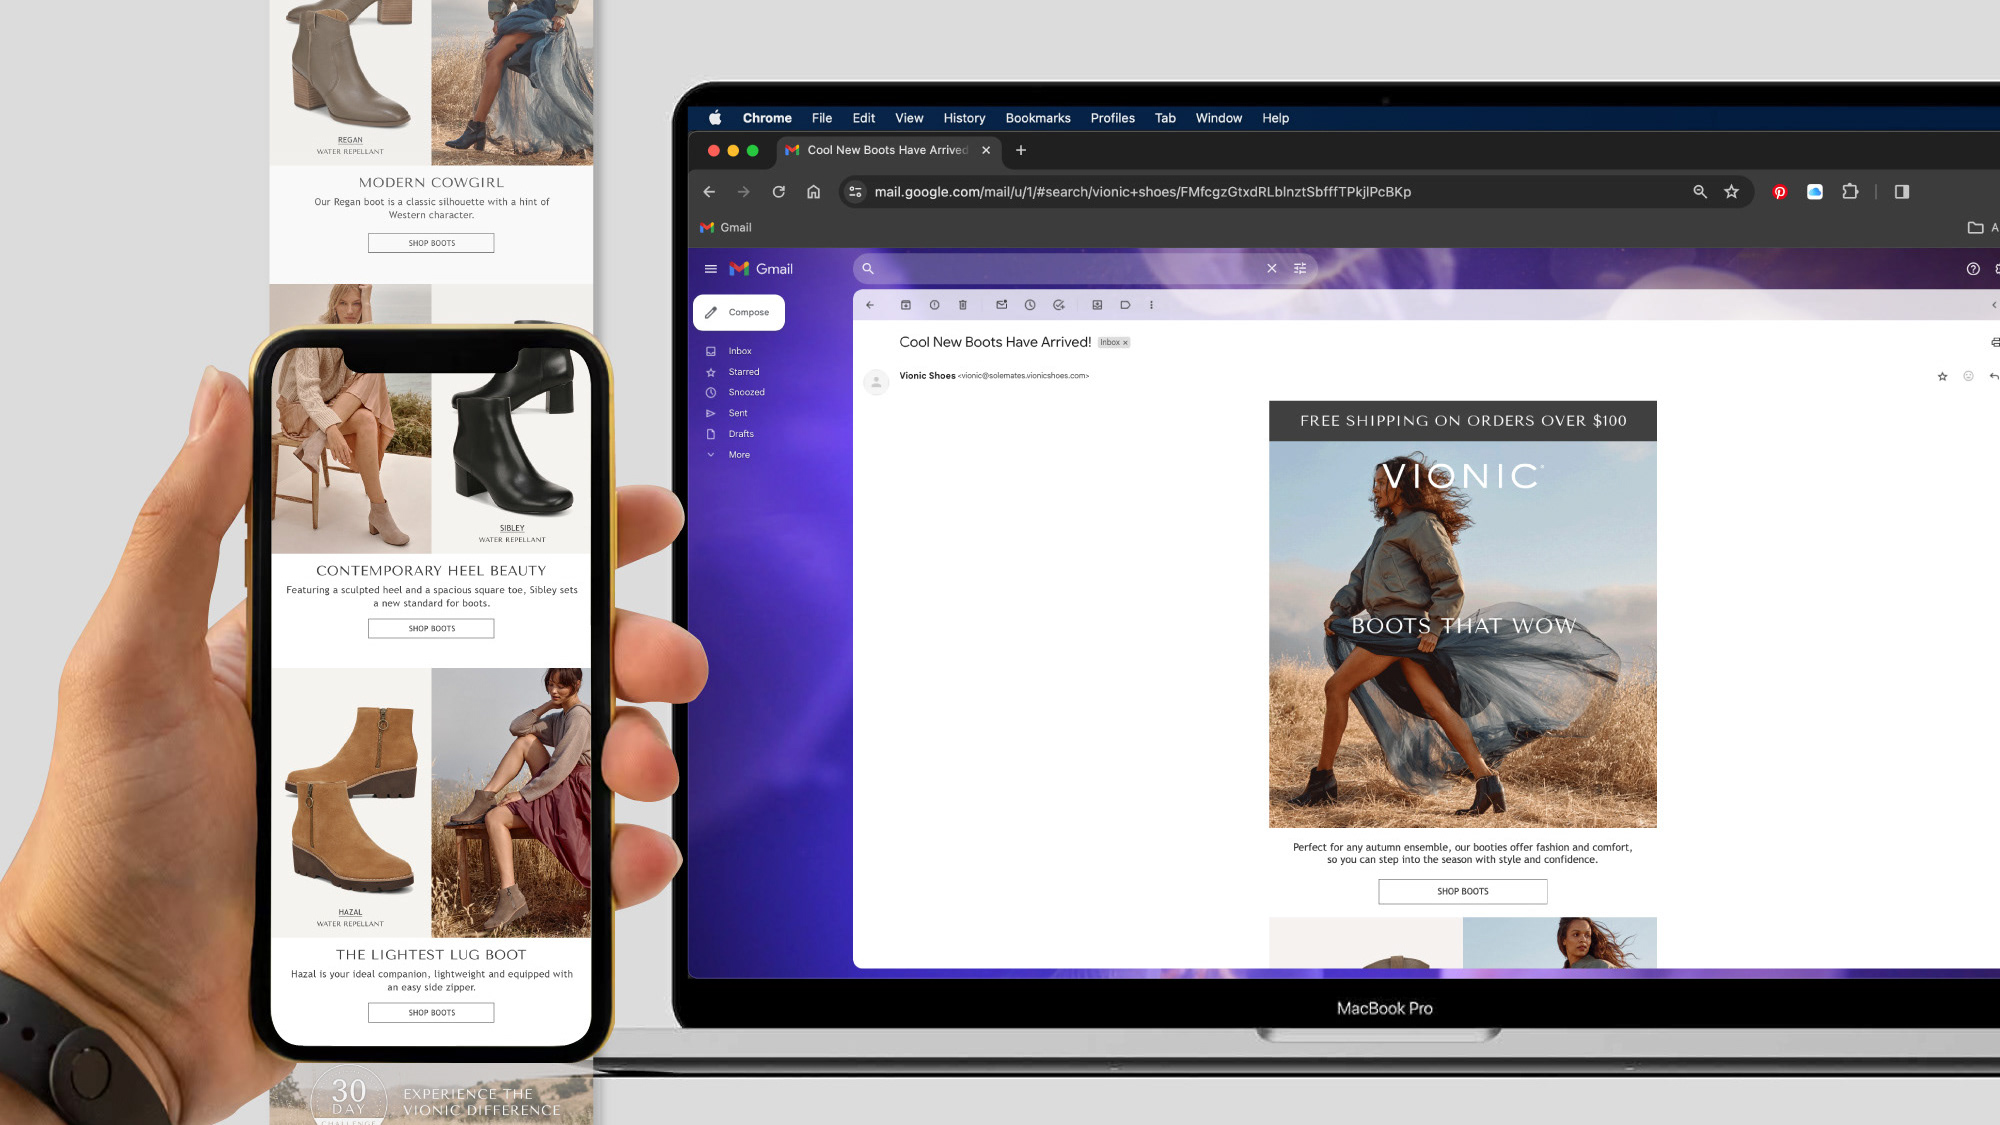The height and width of the screenshot is (1125, 2000).
Task: Delete the email with trash icon
Action: coord(963,305)
